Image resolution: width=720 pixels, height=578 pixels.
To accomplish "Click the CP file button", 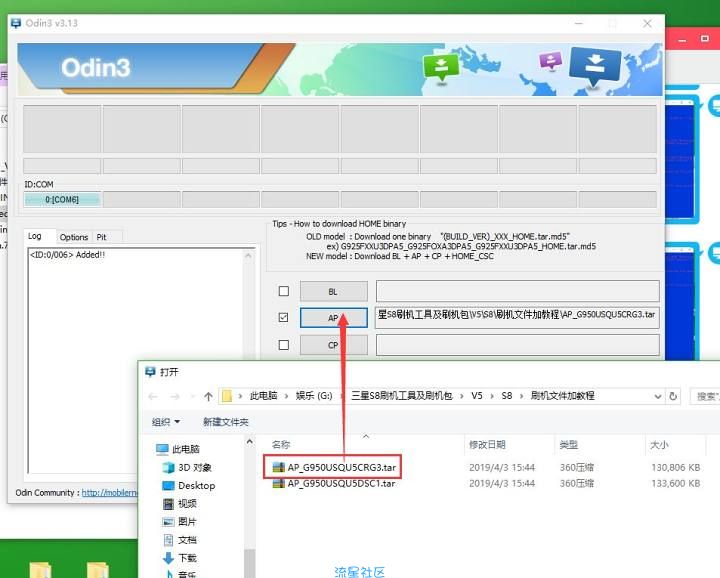I will pos(334,345).
